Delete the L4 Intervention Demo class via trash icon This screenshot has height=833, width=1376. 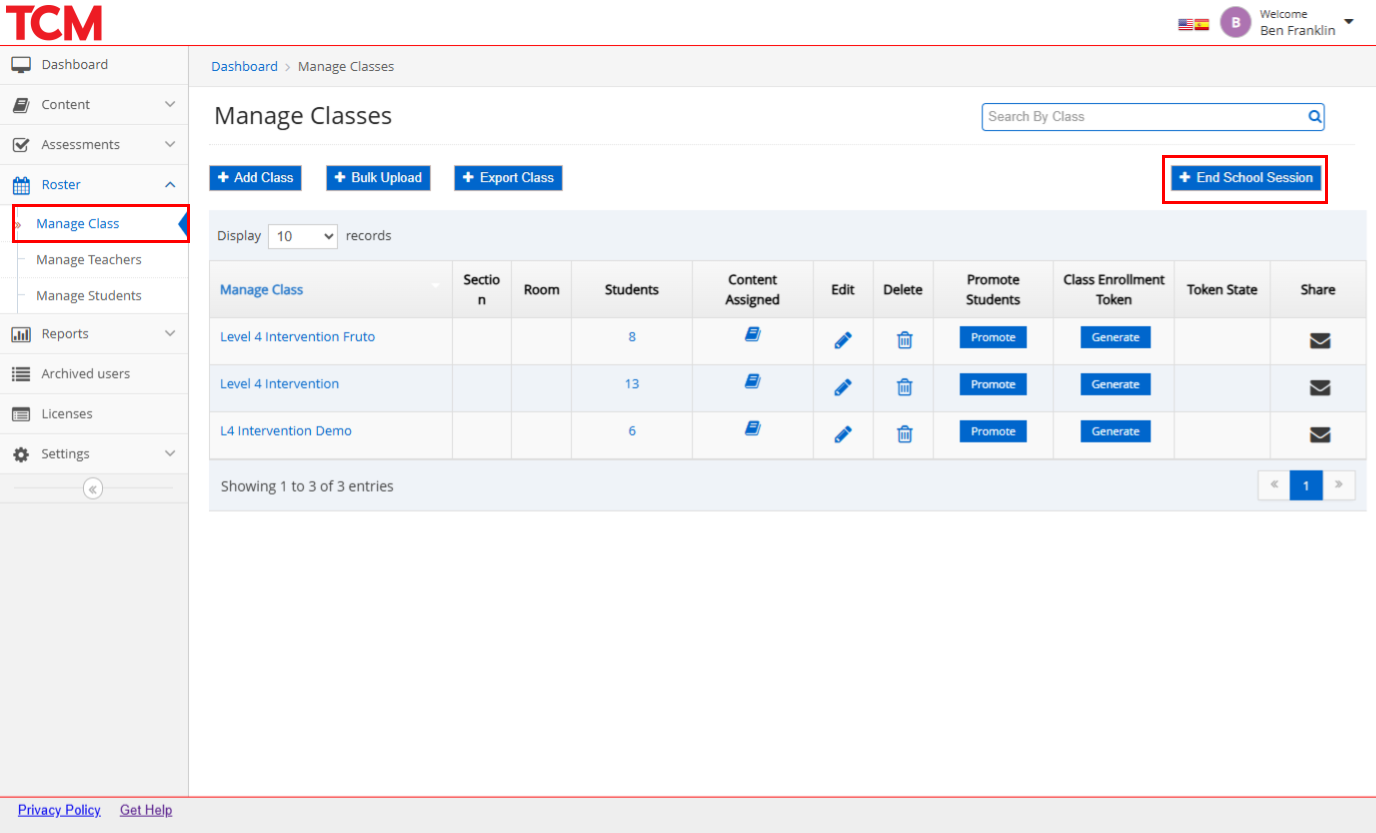904,434
